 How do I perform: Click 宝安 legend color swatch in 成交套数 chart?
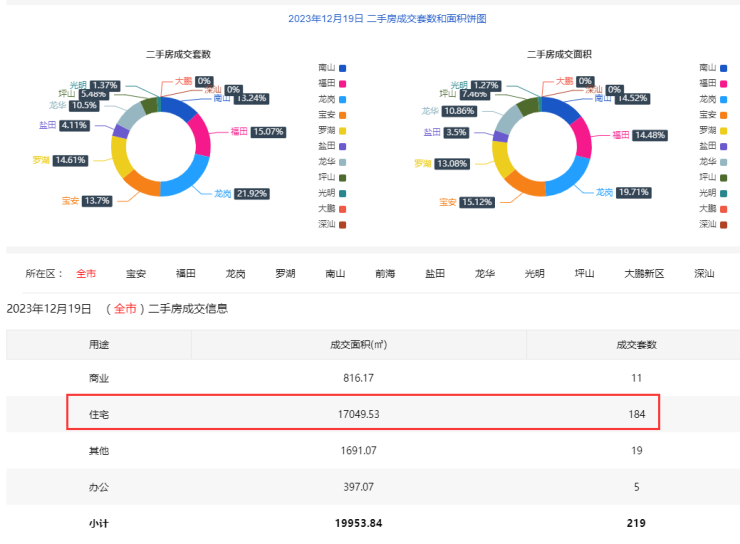pos(342,115)
